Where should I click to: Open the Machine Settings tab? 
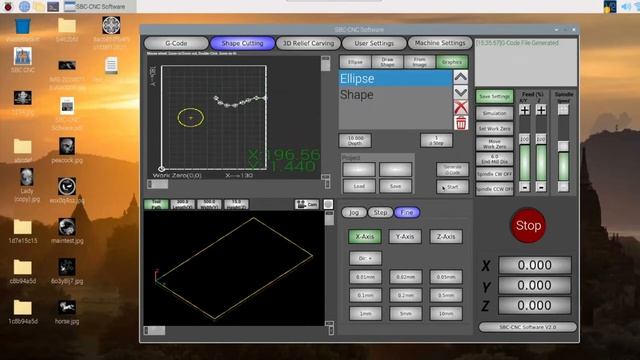440,43
